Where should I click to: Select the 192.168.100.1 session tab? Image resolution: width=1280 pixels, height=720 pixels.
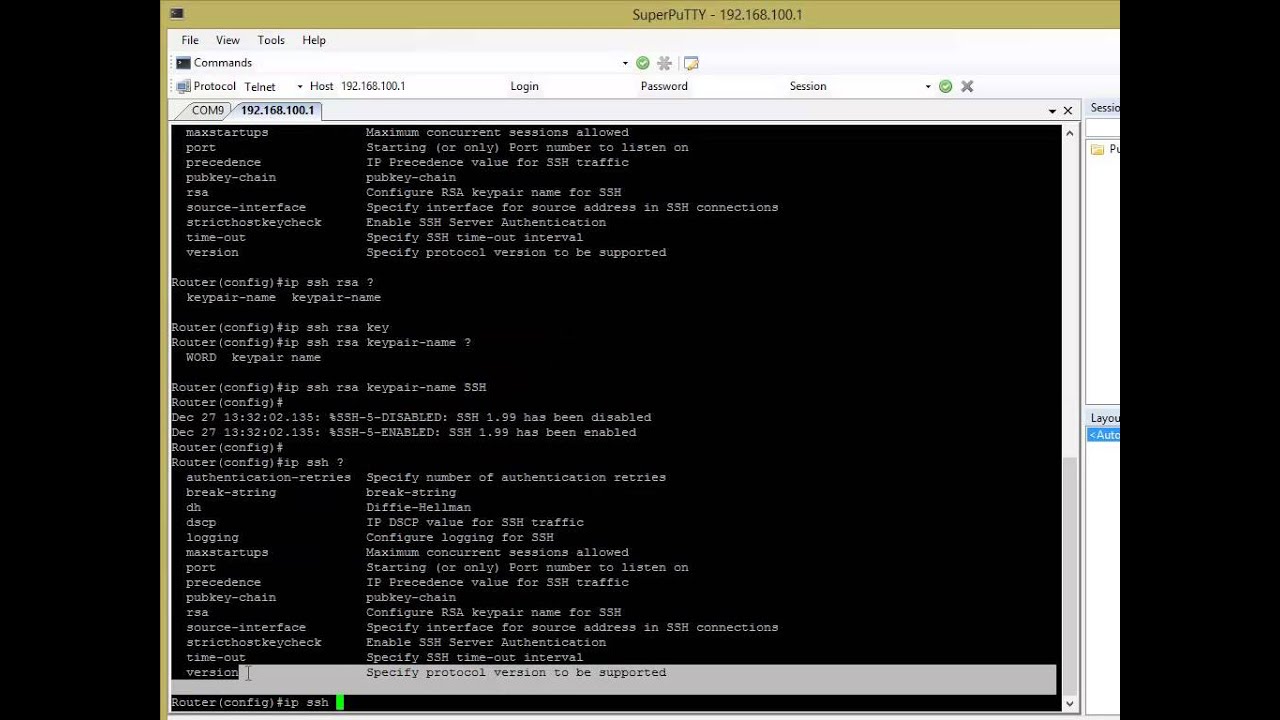[277, 110]
